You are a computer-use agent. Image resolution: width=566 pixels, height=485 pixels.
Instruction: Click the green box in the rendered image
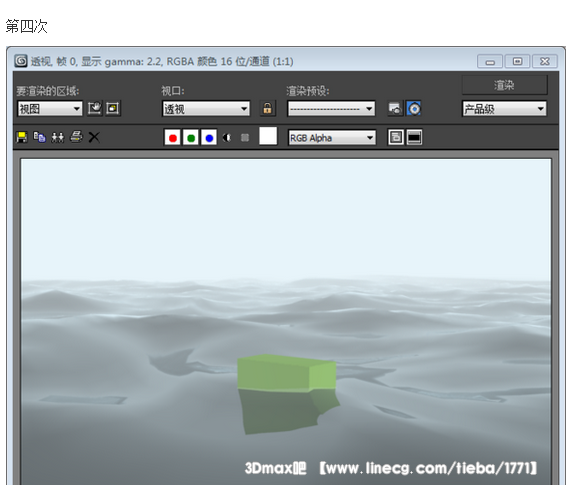pyautogui.click(x=287, y=373)
